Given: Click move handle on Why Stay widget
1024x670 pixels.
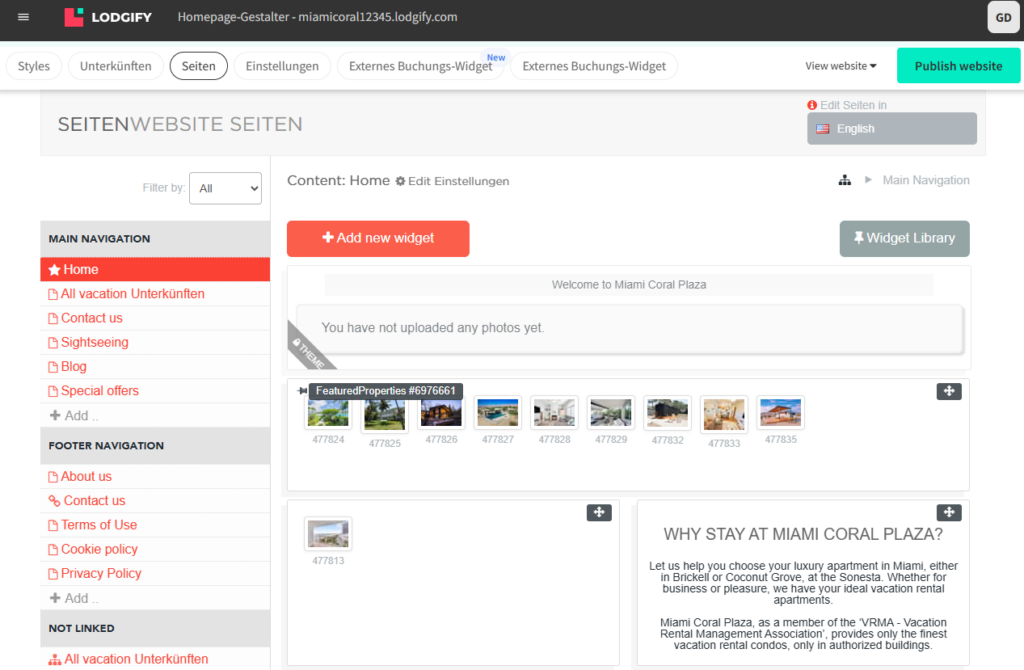Looking at the screenshot, I should 949,513.
